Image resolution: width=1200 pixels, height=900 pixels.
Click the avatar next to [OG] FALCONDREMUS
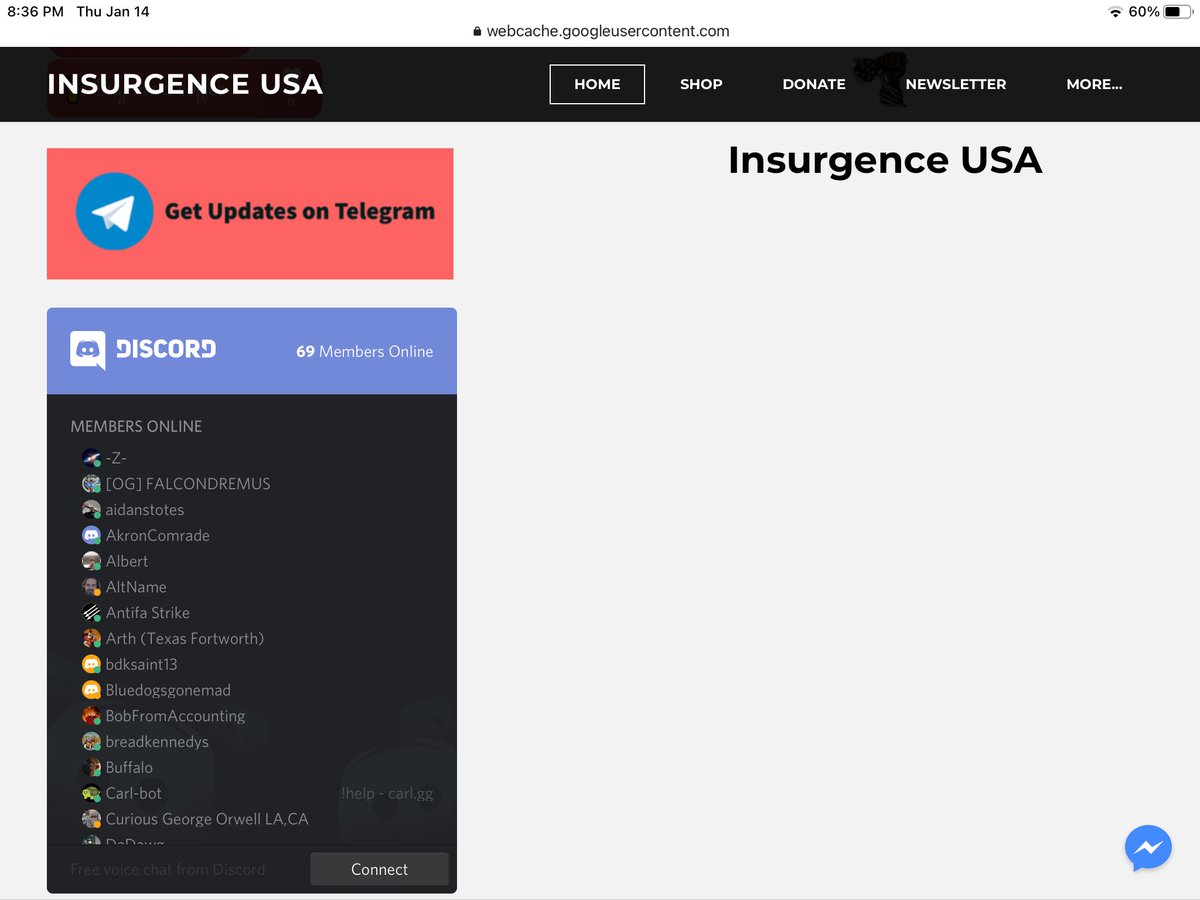click(91, 484)
